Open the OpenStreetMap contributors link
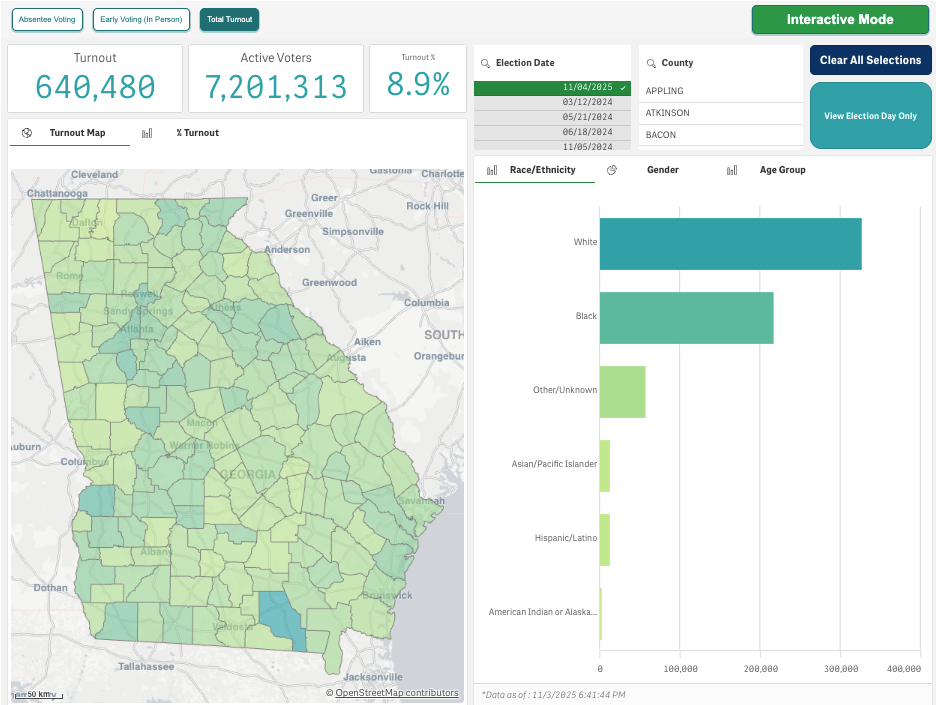This screenshot has width=936, height=705. [x=396, y=693]
